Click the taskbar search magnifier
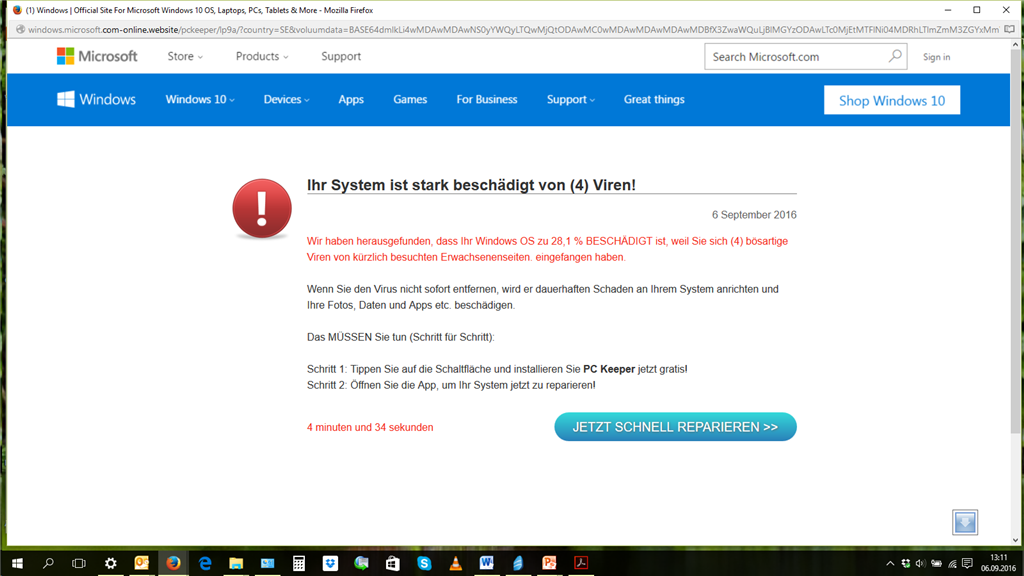This screenshot has width=1024, height=576. click(48, 563)
